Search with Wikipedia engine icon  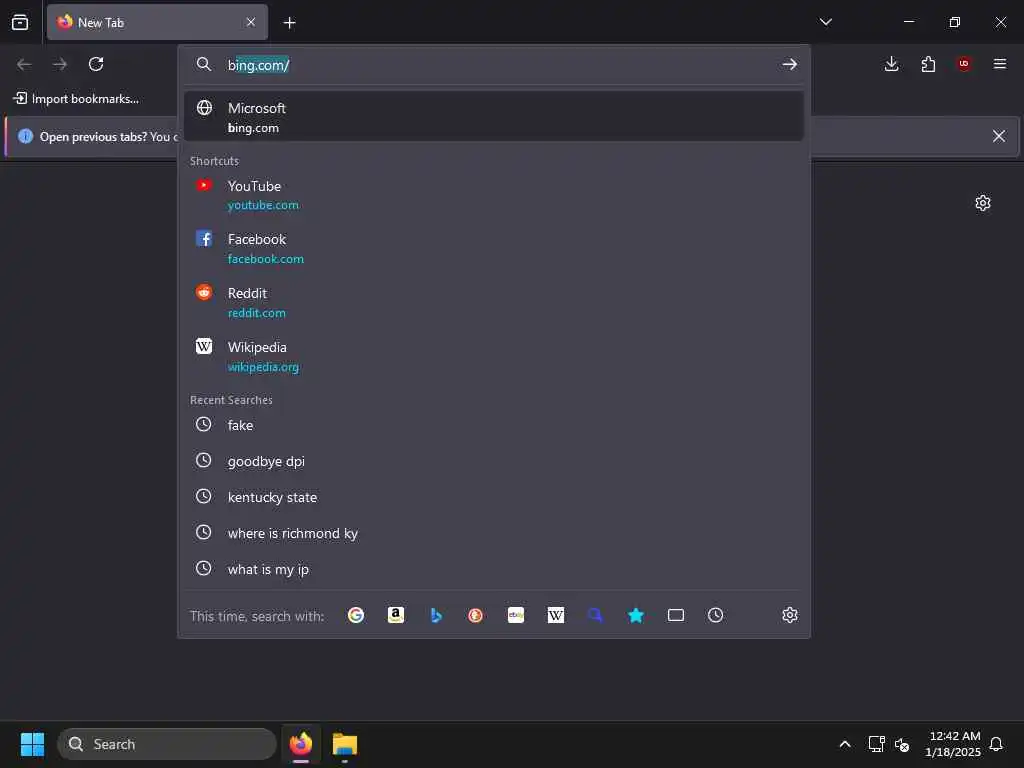[x=556, y=615]
